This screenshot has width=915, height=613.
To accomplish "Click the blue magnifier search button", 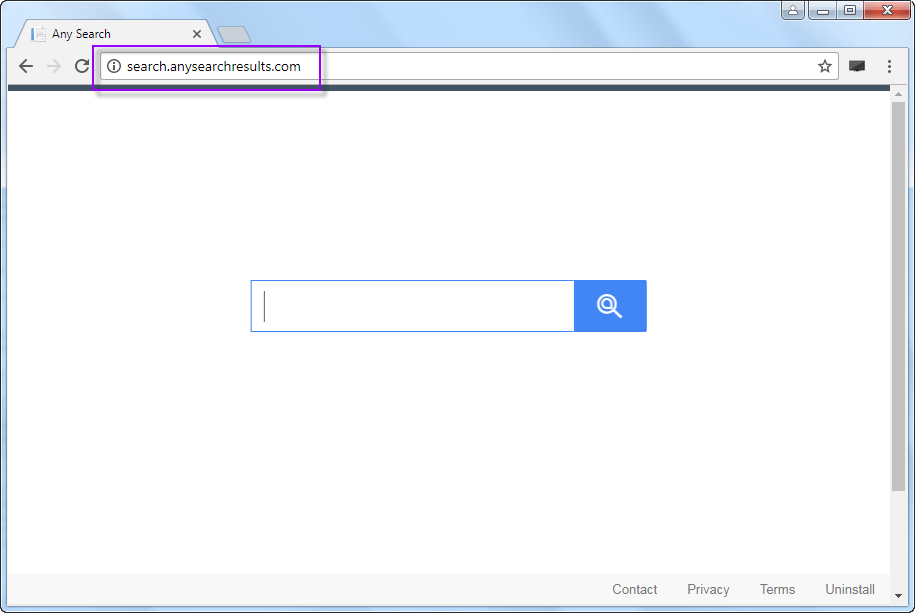I will coord(610,306).
